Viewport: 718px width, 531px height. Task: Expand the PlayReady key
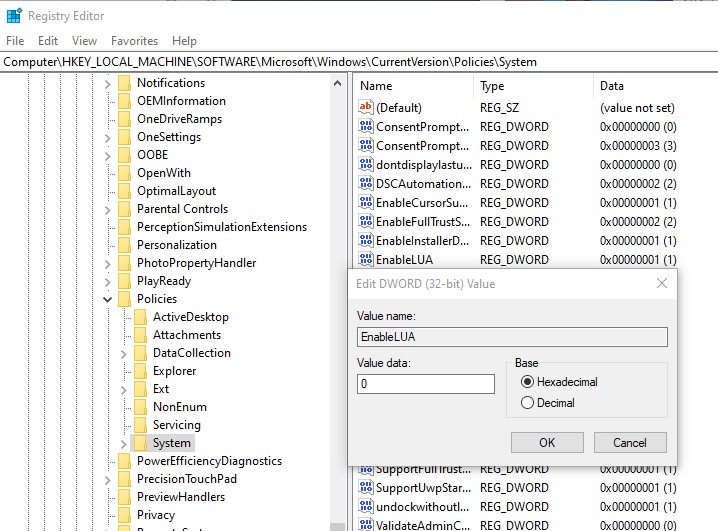point(107,282)
